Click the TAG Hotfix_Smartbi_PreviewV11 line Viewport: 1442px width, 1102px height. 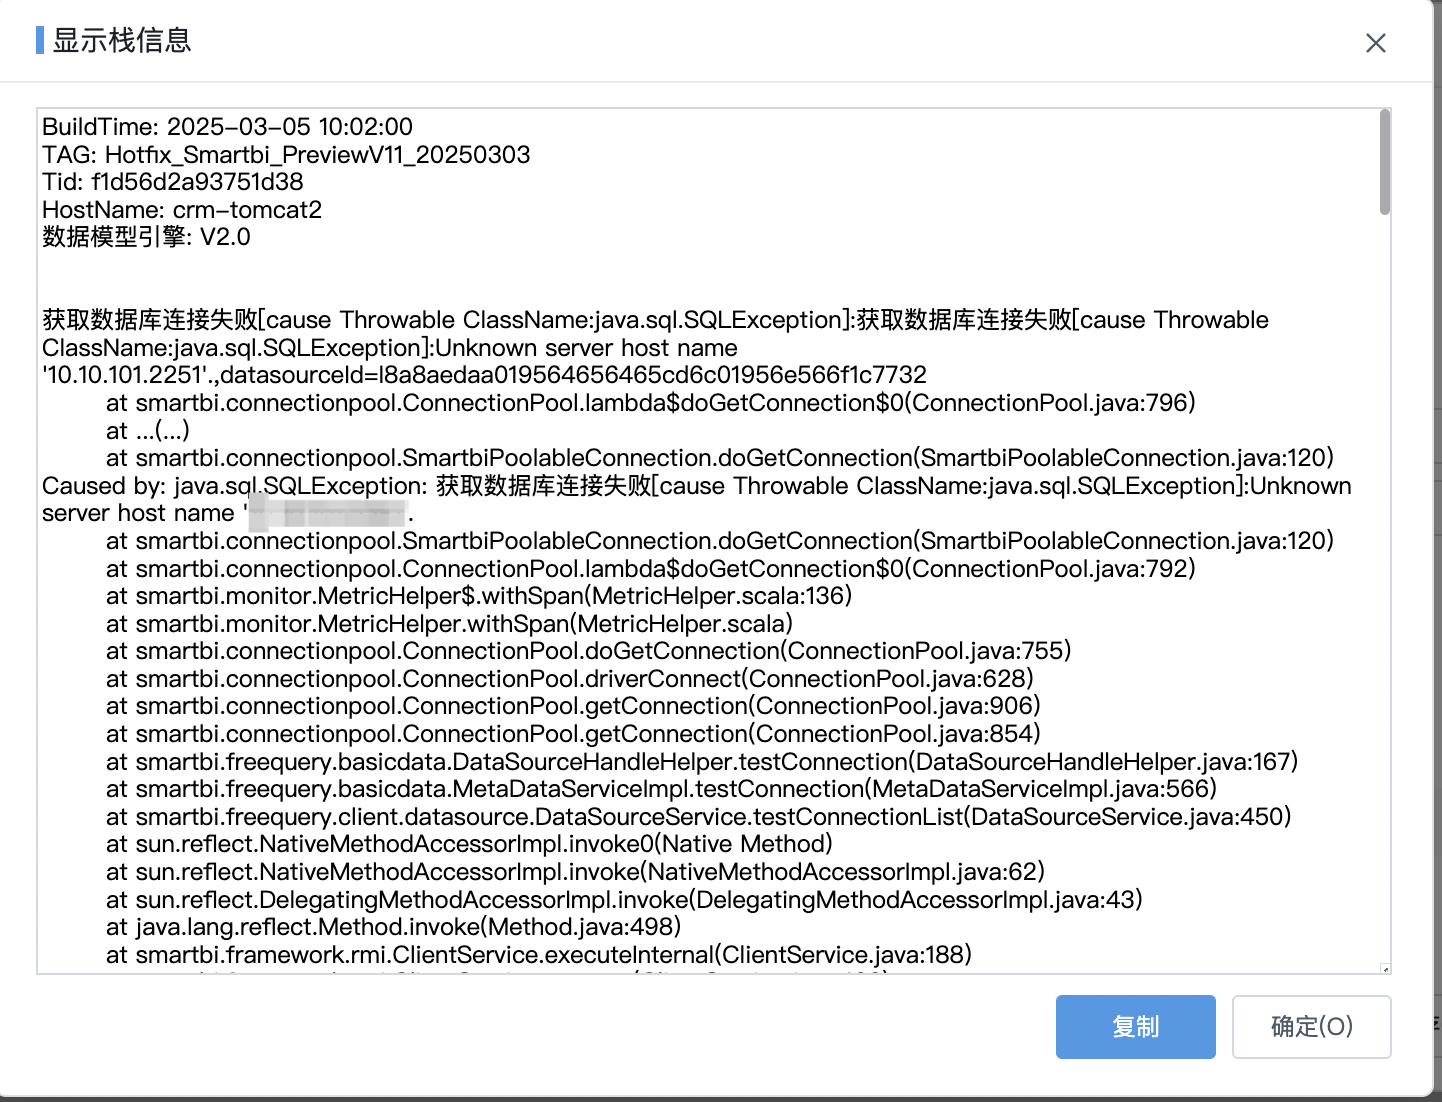286,155
